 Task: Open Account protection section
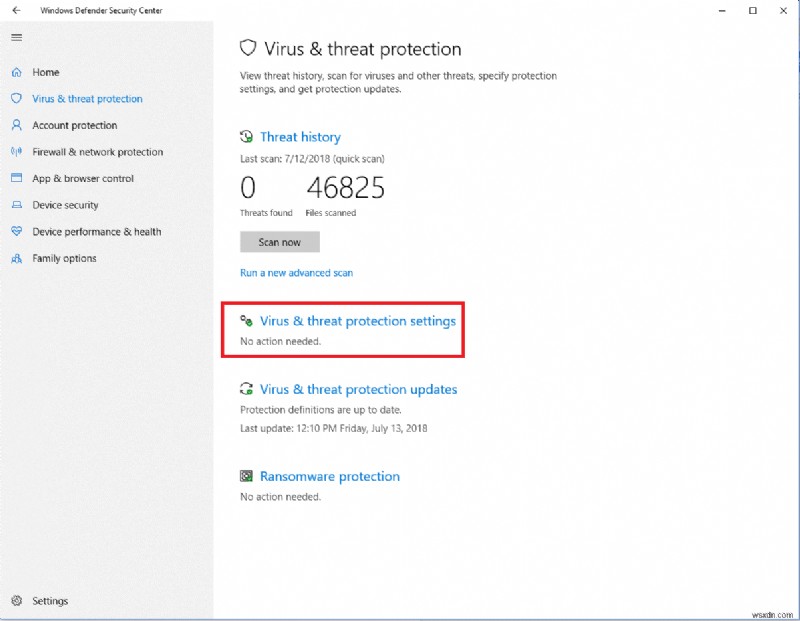[74, 126]
